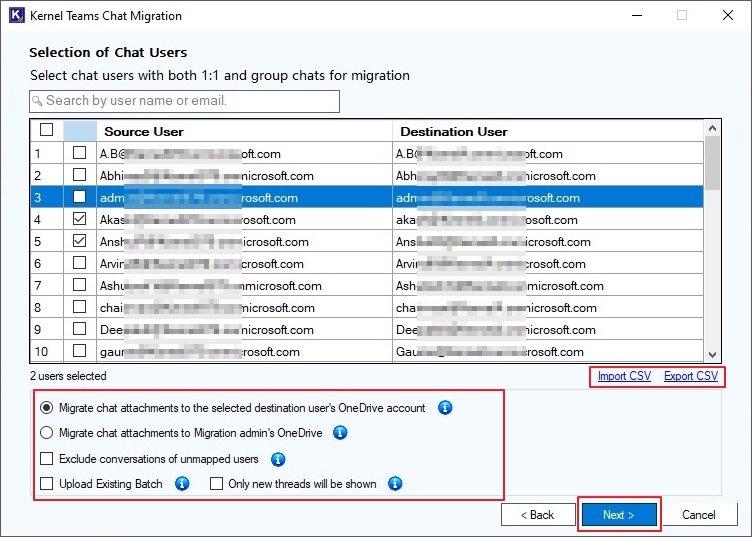The width and height of the screenshot is (752, 537).
Task: Enable Only new threads will be shown
Action: point(216,483)
